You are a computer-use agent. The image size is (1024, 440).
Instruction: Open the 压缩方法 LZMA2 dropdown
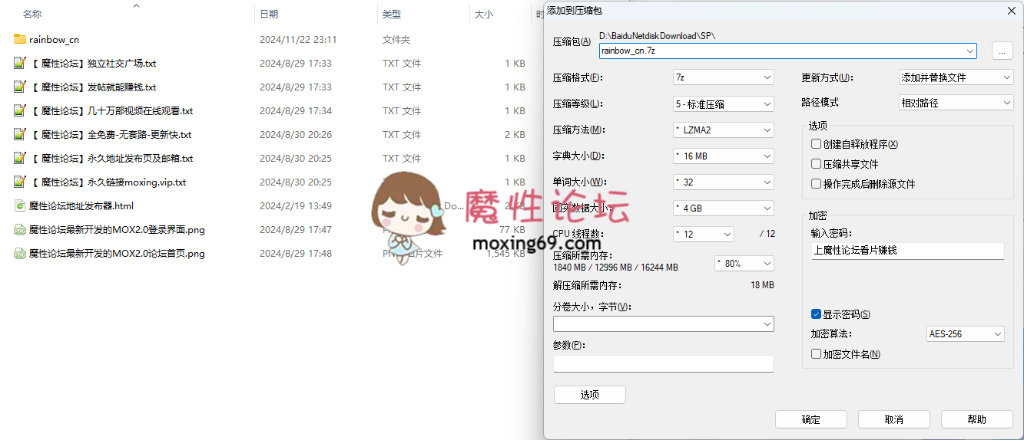coord(723,130)
